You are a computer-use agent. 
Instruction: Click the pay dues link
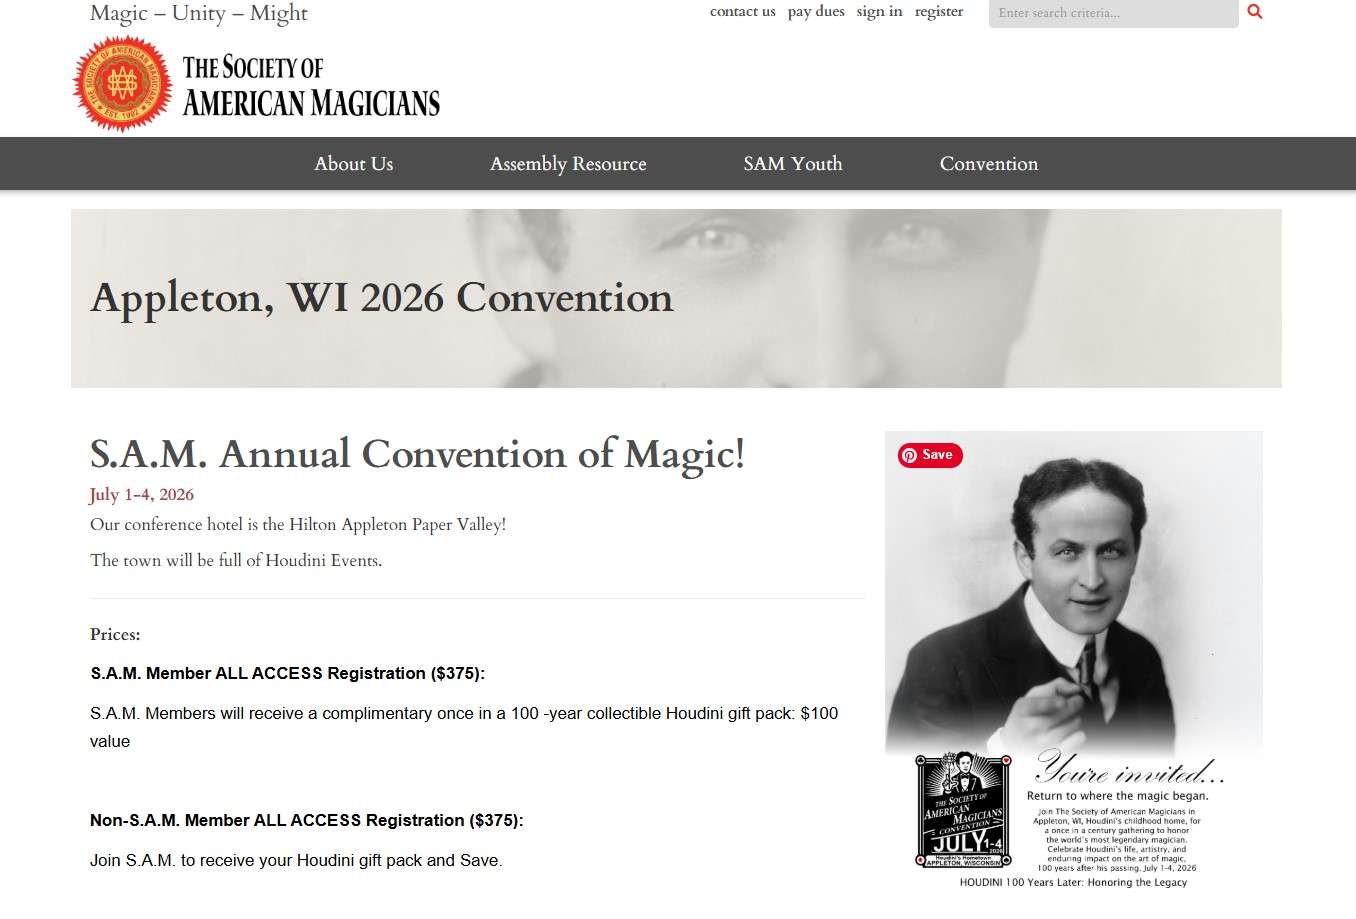point(815,12)
